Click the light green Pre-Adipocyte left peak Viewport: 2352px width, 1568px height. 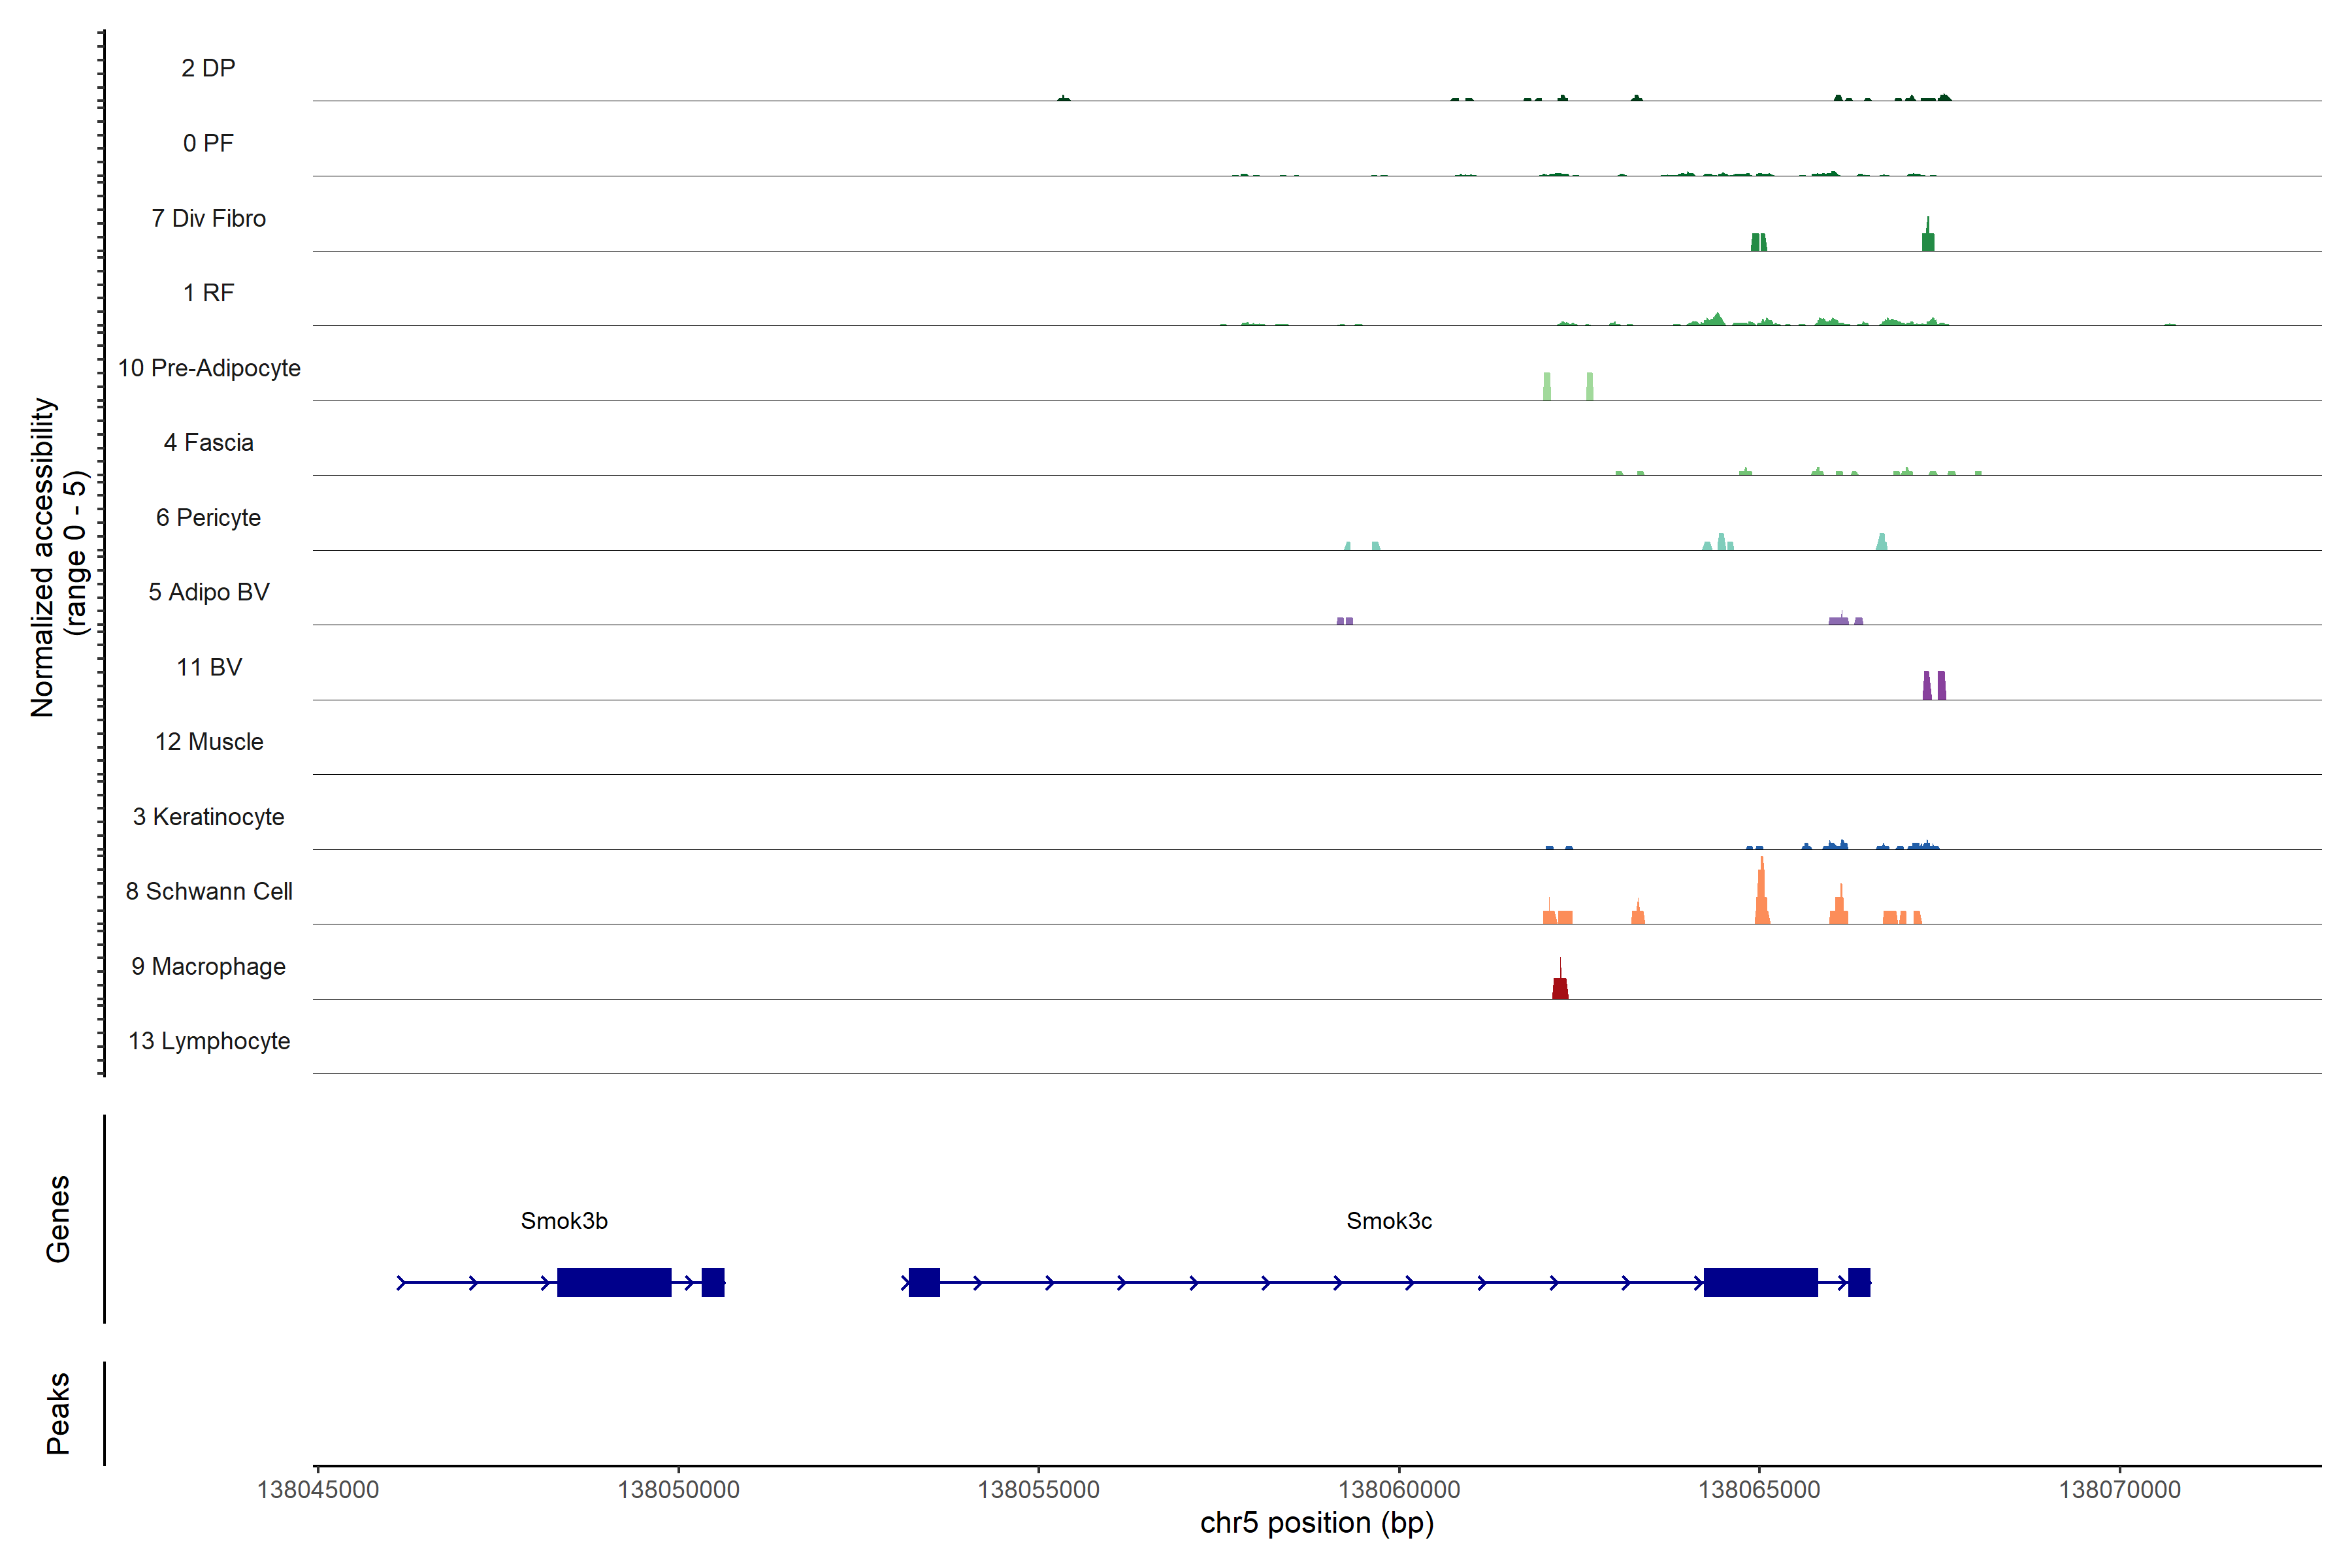coord(1547,386)
